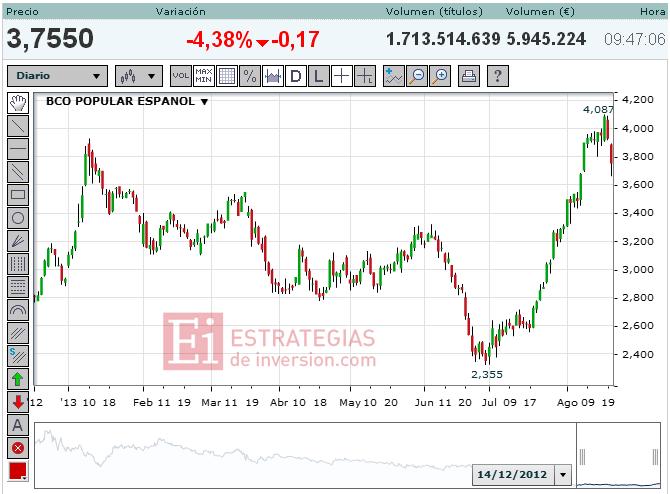Viewport: 670px width, 494px height.
Task: Select the S parallel lines tool
Action: (x=18, y=356)
